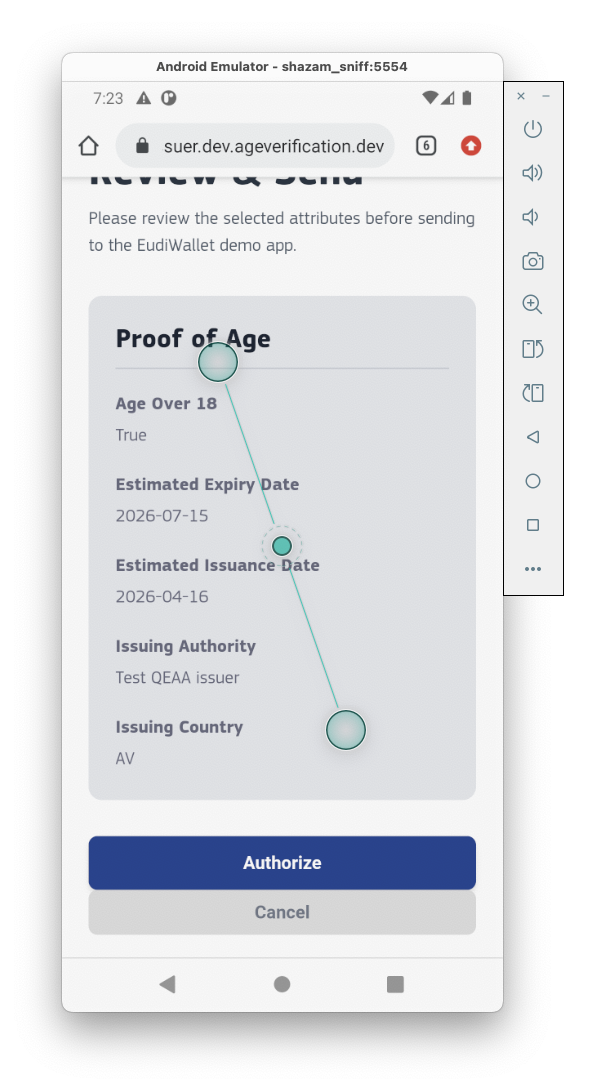Image resolution: width=616 pixels, height=1092 pixels.
Task: Cancel the Proof of Age review
Action: [282, 912]
